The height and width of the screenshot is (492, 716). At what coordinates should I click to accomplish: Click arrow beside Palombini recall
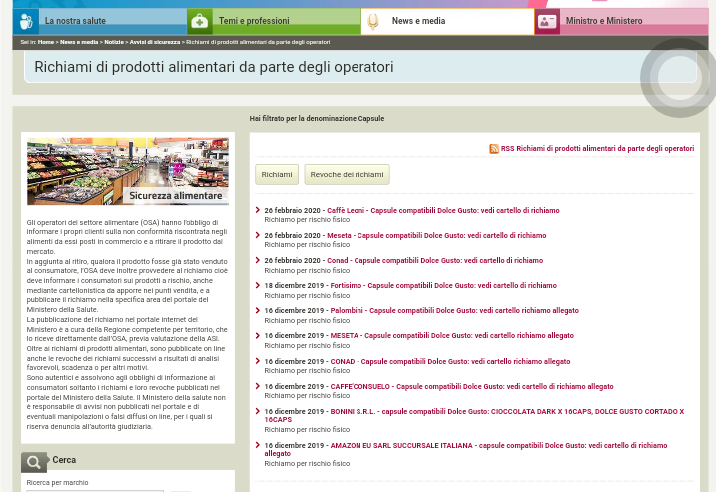258,311
